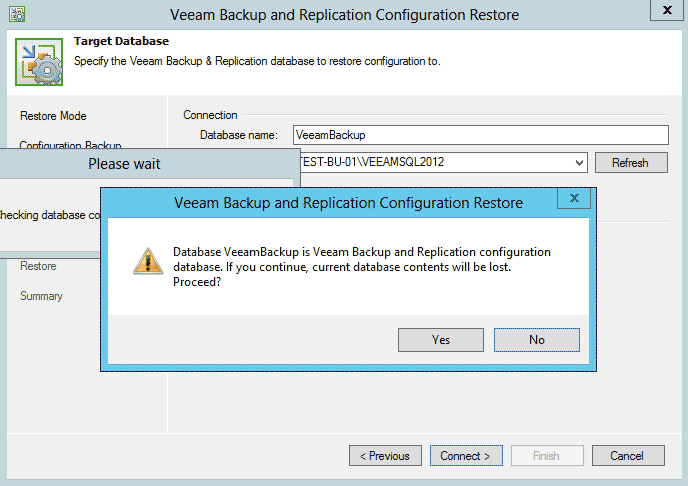Select Restore Mode wizard step

53,116
